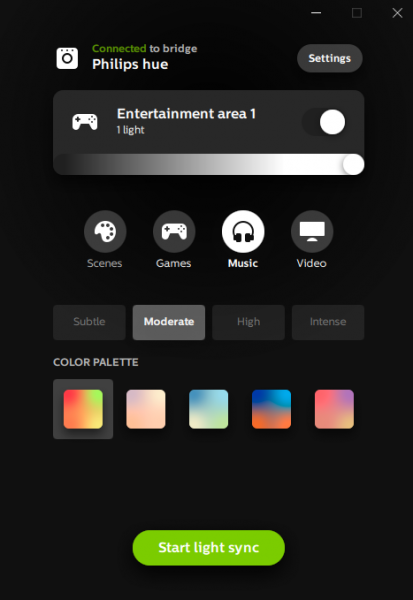Open the Scenes palette icon

(105, 232)
